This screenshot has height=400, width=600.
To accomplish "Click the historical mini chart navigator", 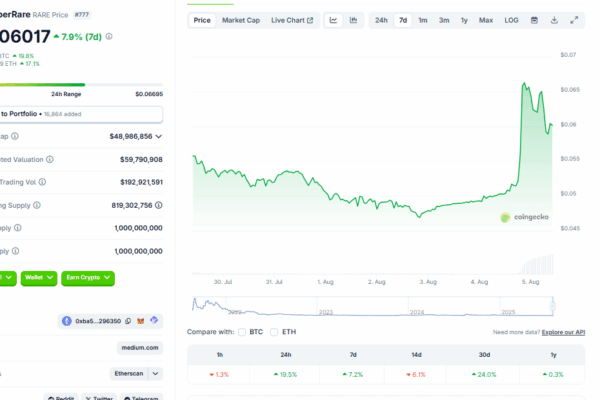I will pyautogui.click(x=373, y=306).
